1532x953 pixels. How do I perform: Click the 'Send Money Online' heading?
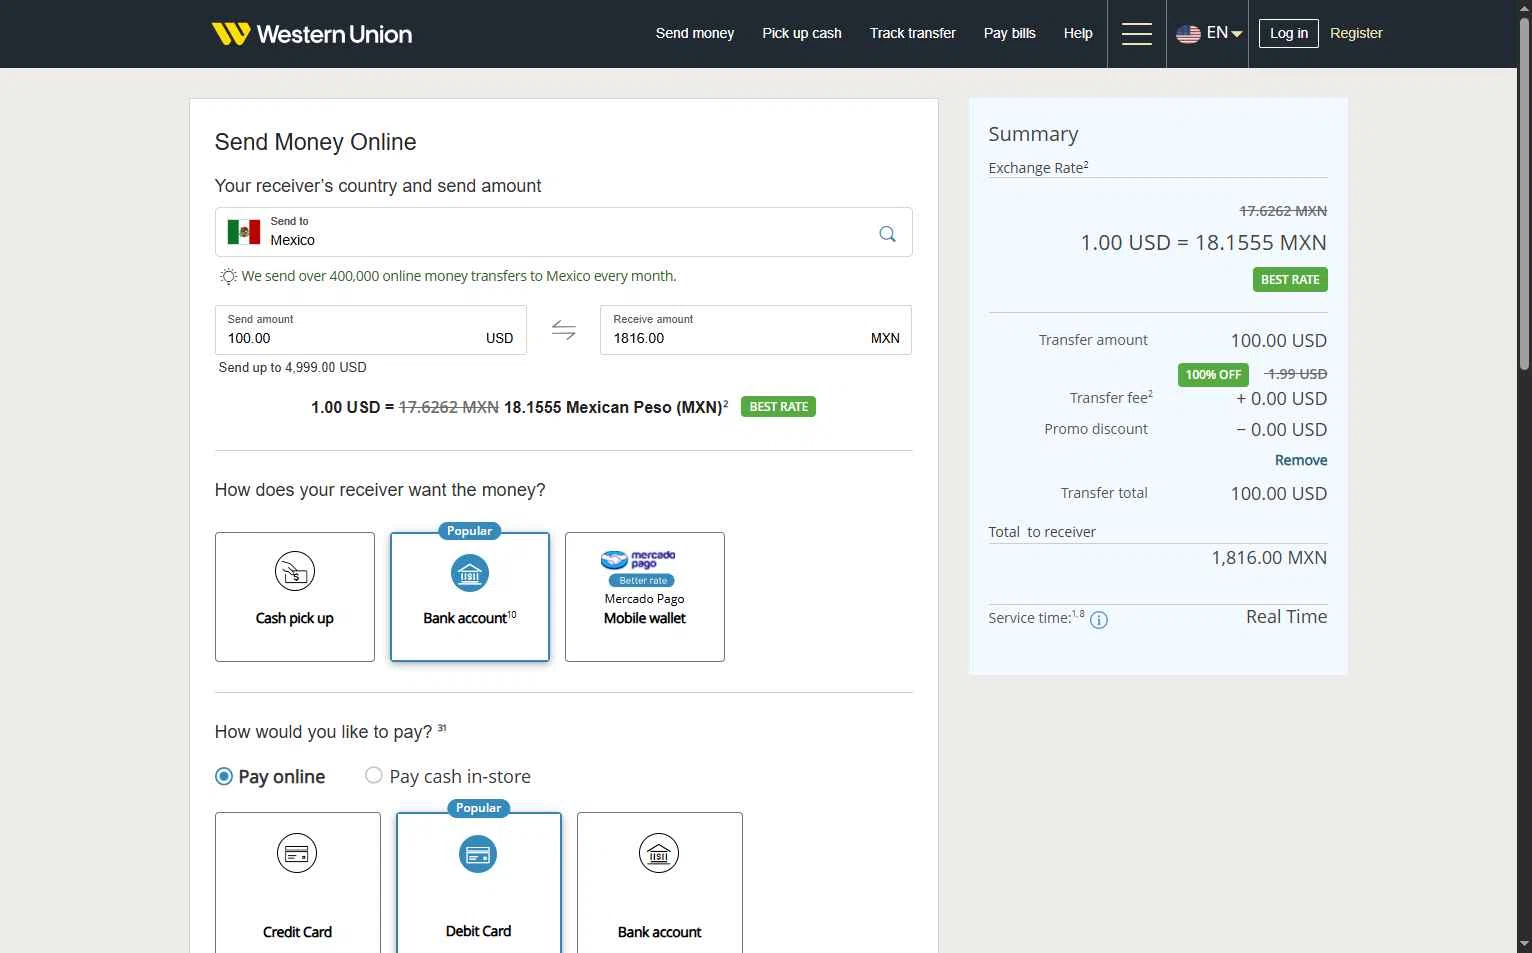315,142
